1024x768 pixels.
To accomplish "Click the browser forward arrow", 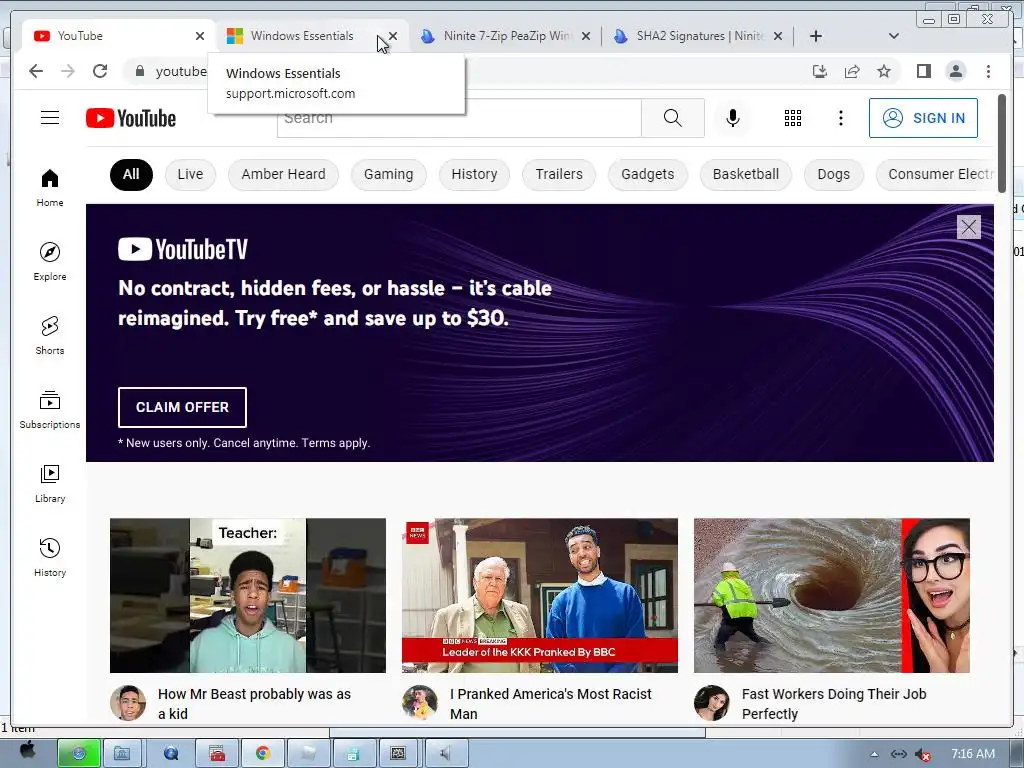I will [68, 71].
